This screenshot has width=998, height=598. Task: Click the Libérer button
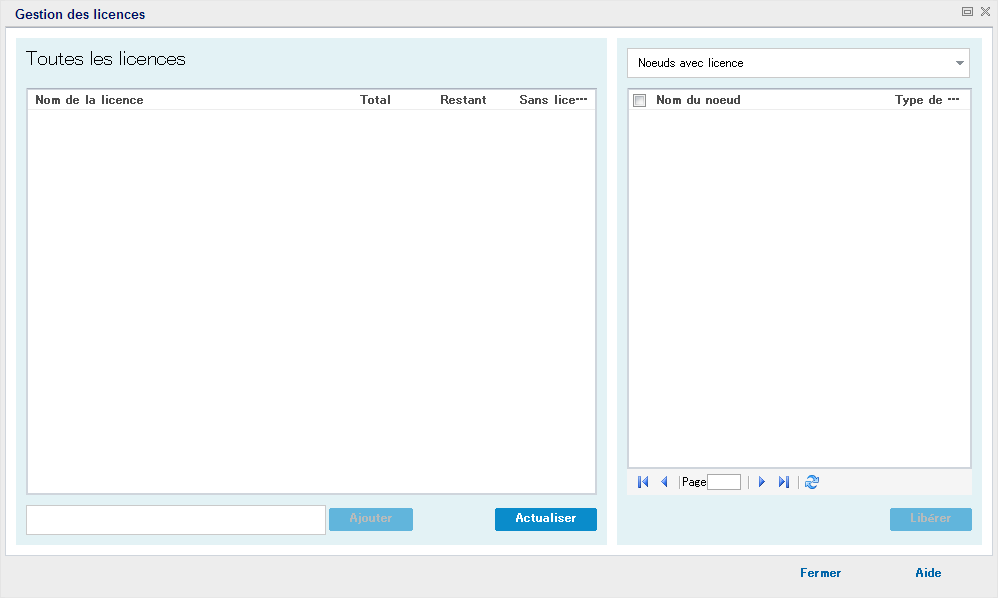pos(931,519)
